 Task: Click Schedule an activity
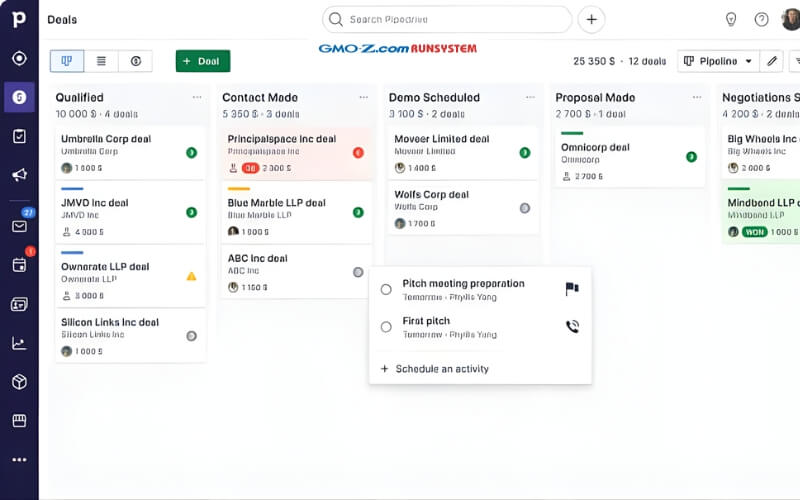[x=435, y=369]
